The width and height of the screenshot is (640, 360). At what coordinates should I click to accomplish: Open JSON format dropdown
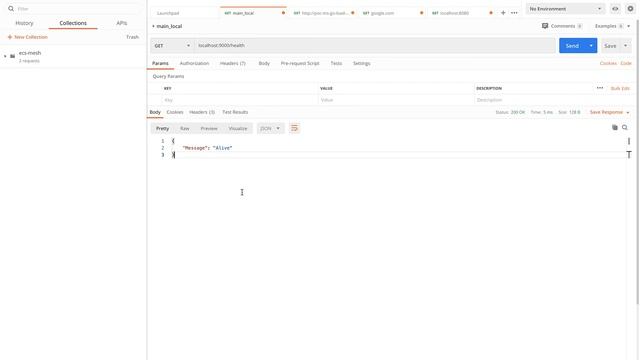[x=270, y=129]
